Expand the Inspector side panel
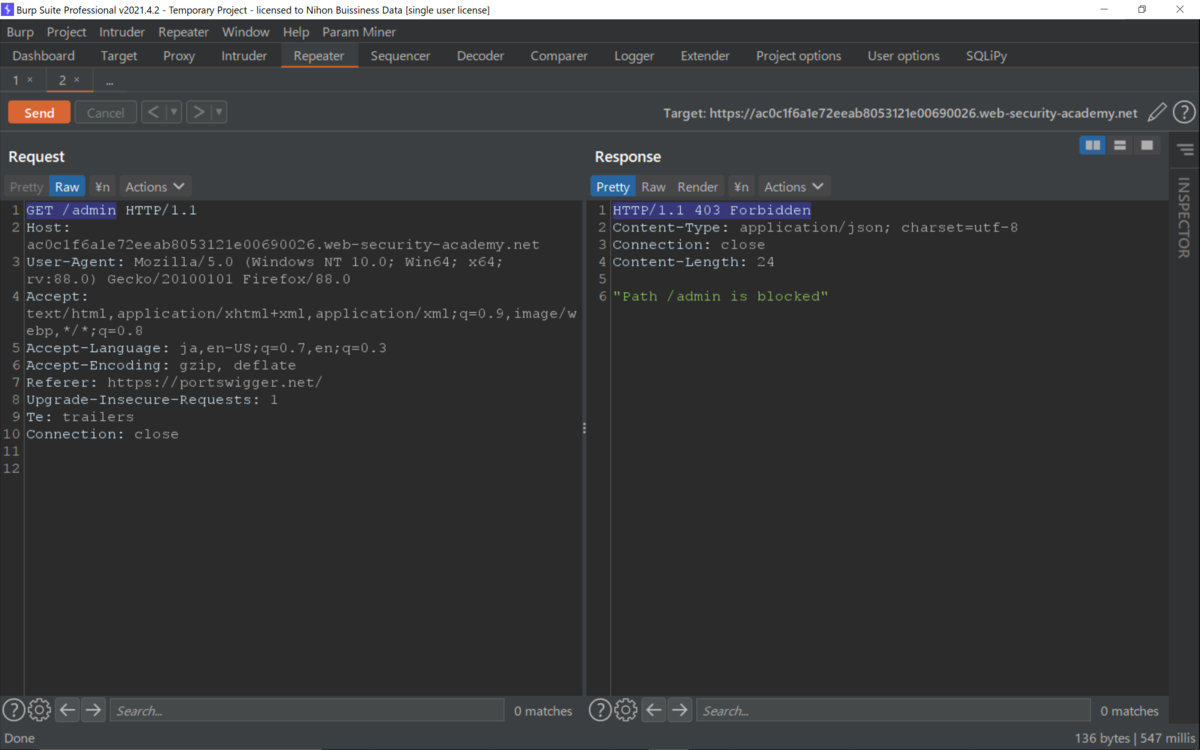 [x=1184, y=218]
